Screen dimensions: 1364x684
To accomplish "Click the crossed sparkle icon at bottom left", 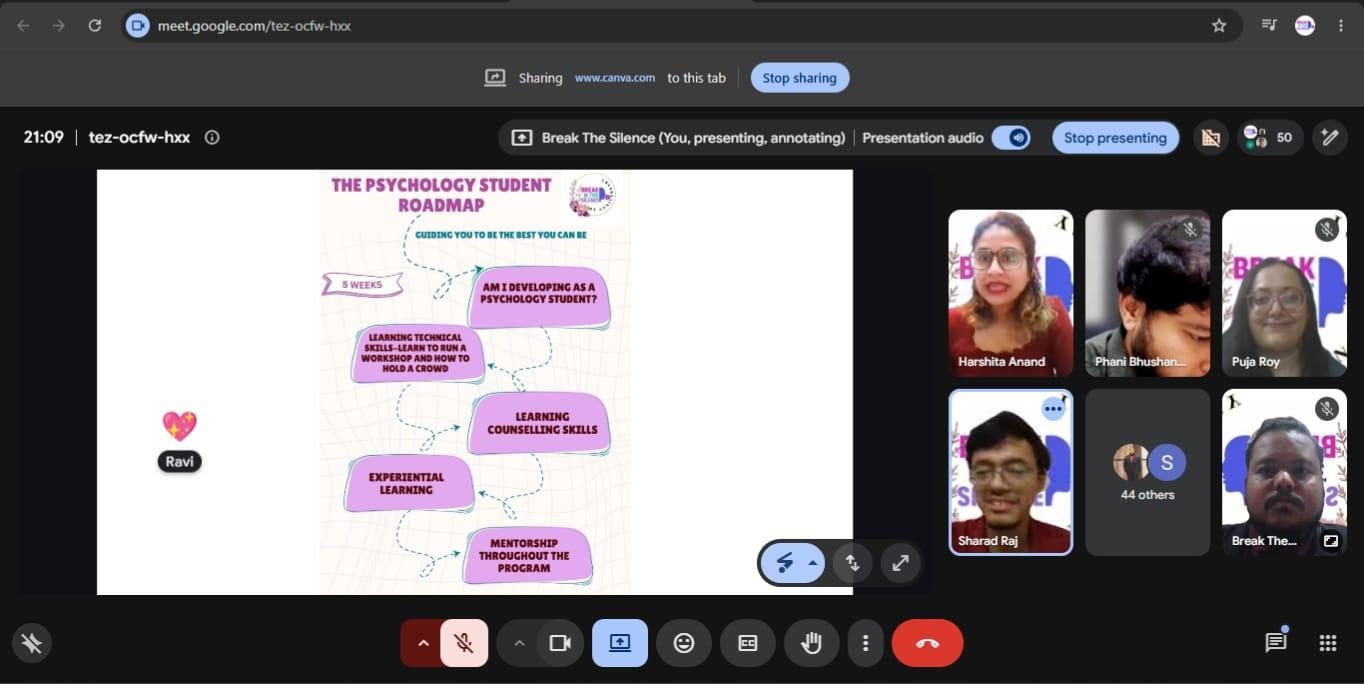I will [31, 643].
